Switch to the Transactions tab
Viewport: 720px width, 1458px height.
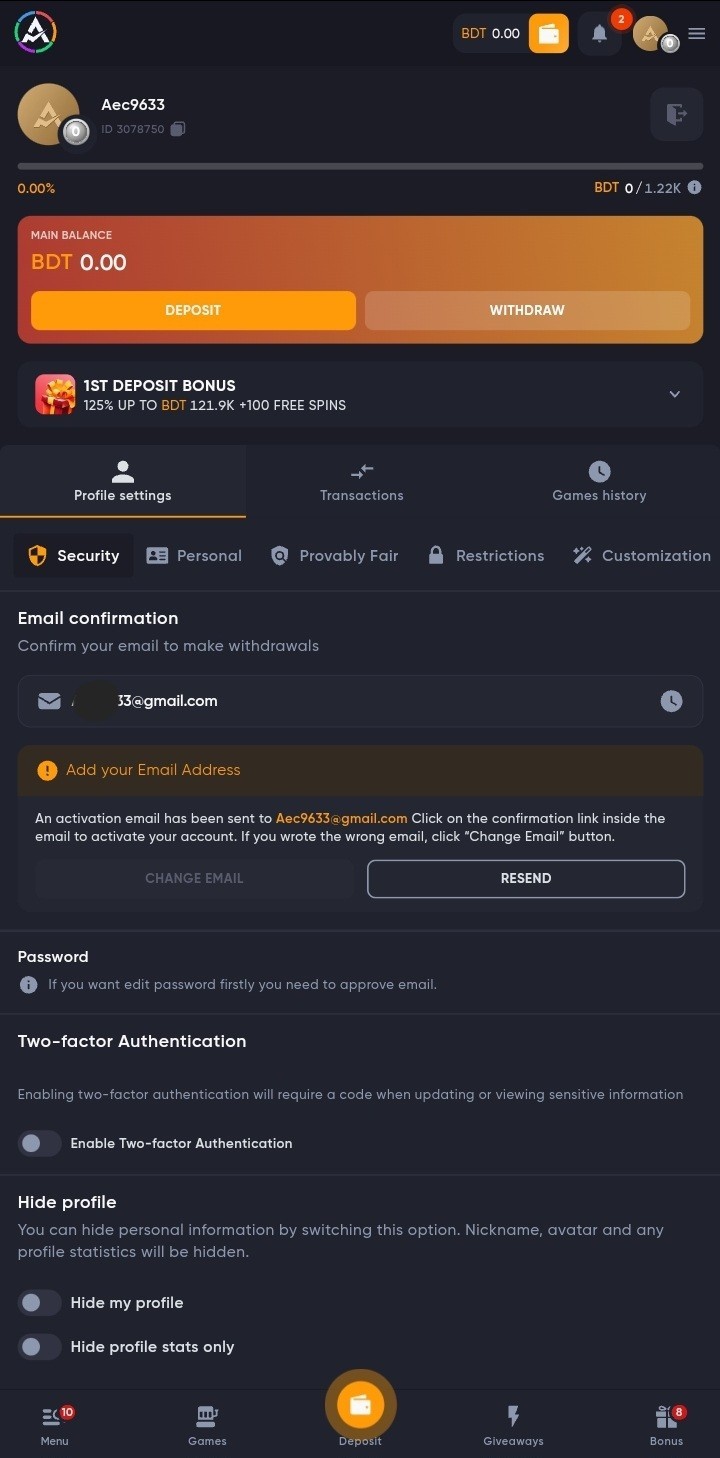click(362, 482)
